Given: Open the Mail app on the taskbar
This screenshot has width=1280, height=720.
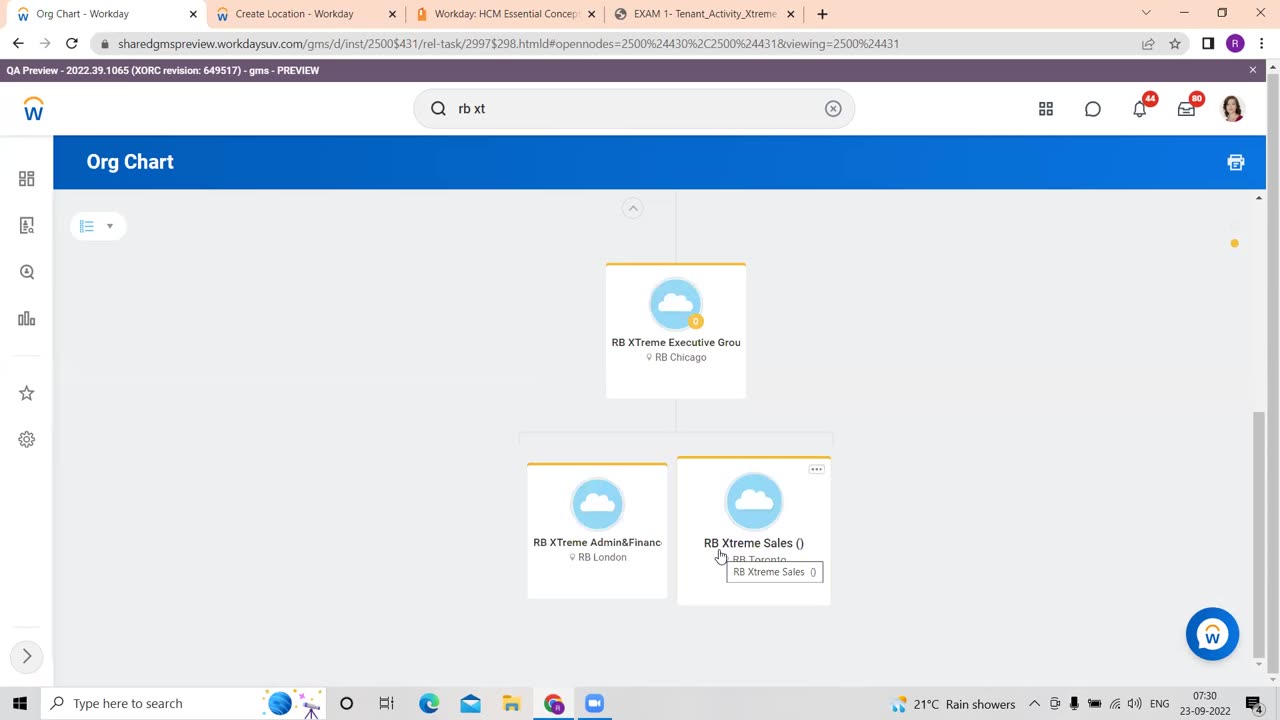Looking at the screenshot, I should (471, 703).
